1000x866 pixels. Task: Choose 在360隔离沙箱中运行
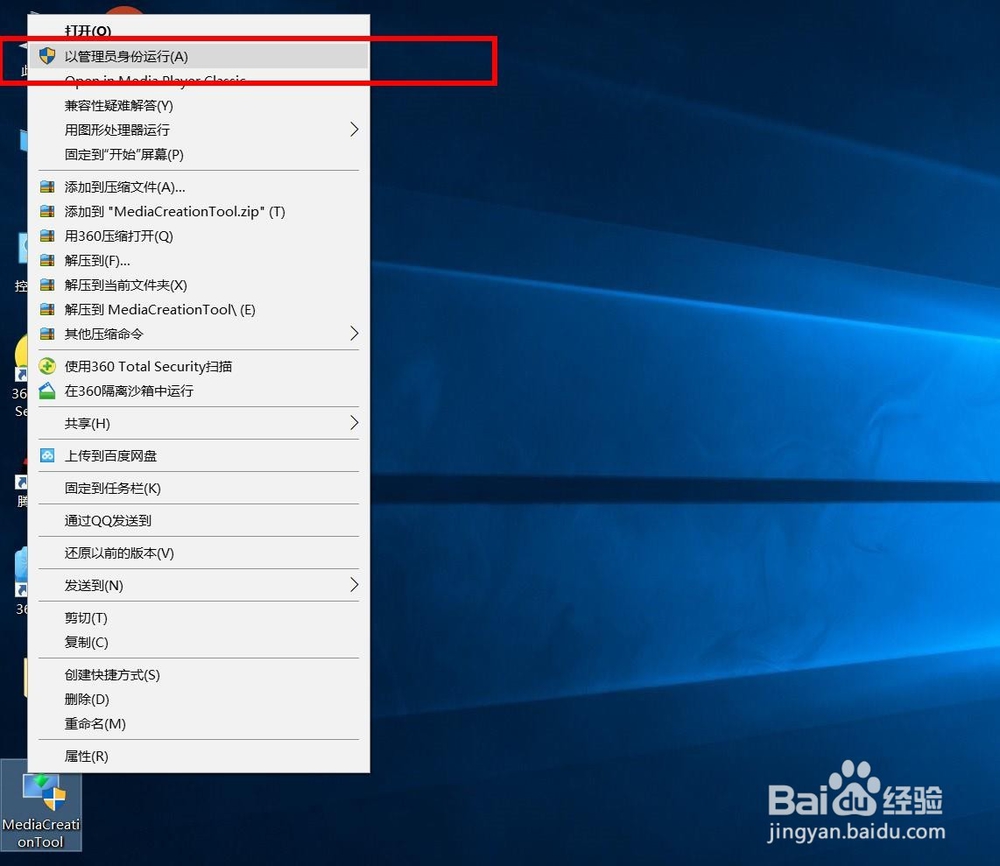(198, 391)
